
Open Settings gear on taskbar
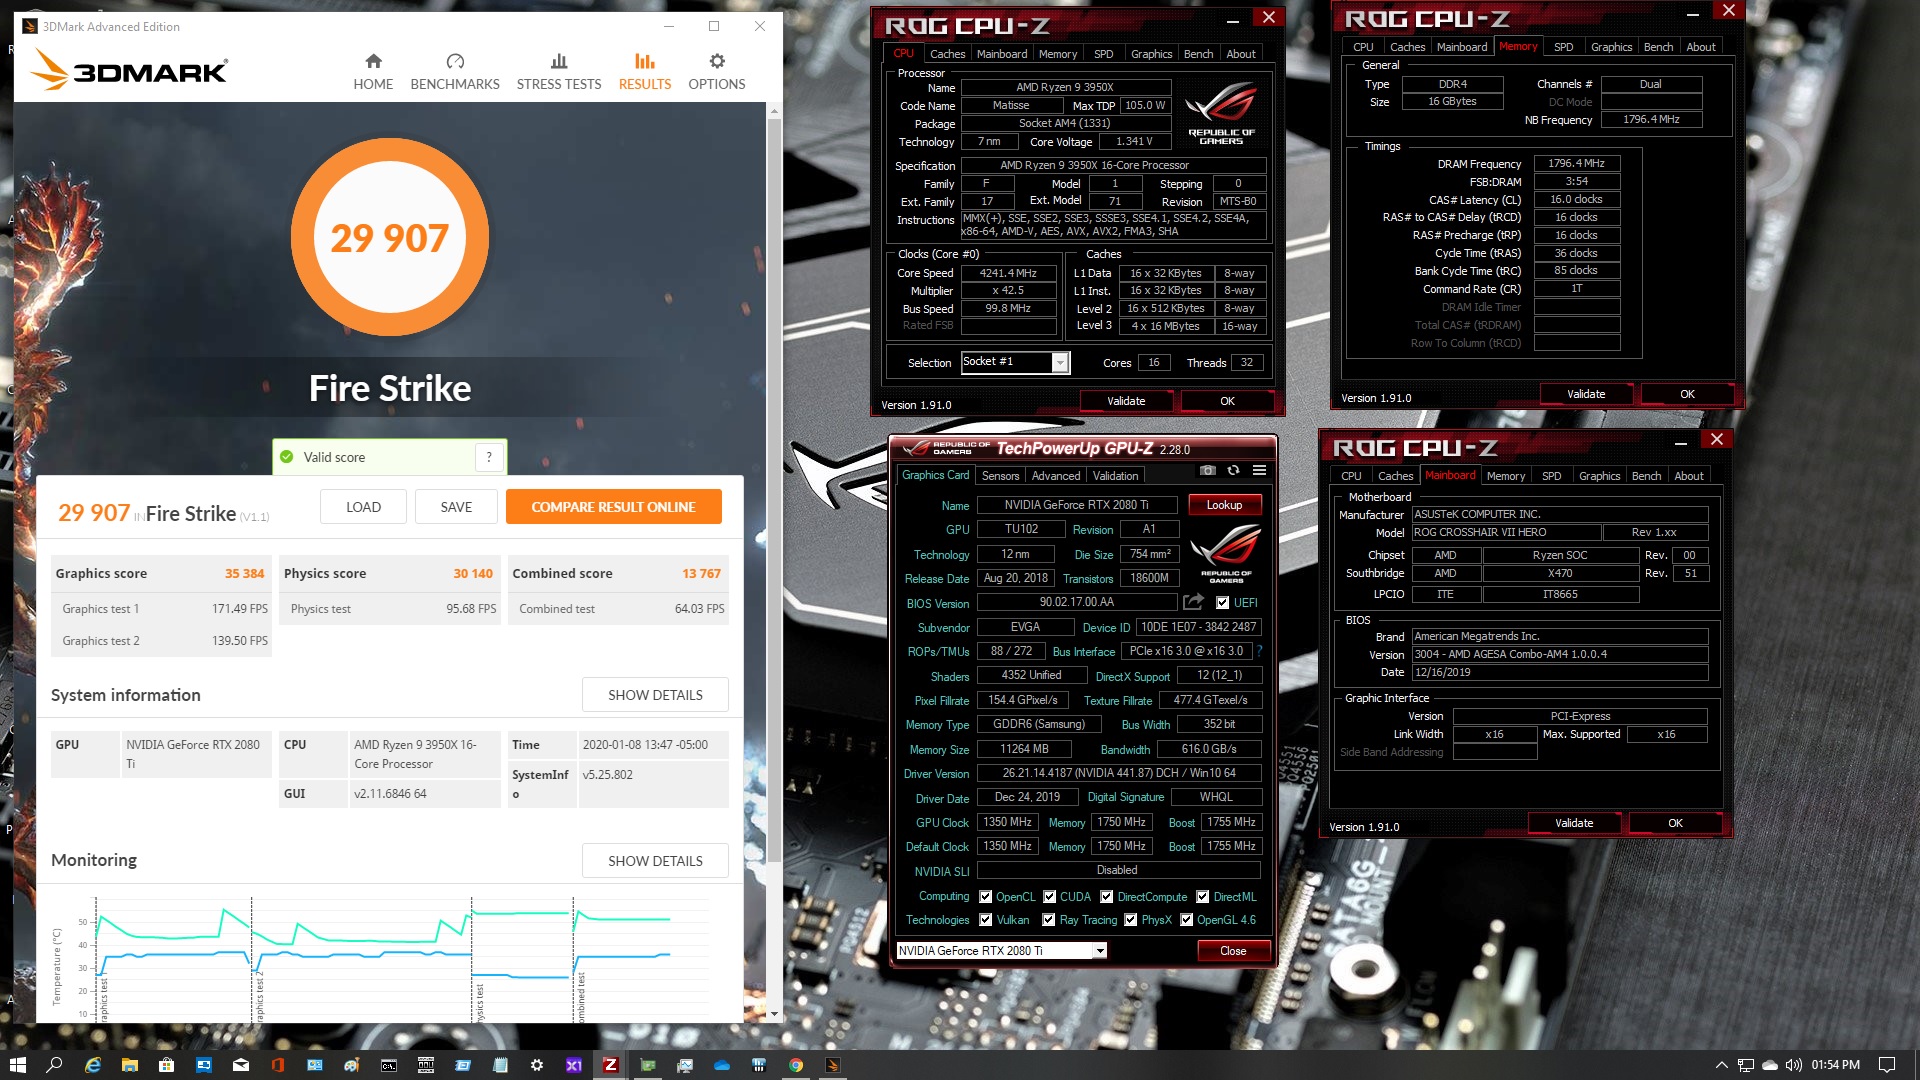coord(537,1065)
